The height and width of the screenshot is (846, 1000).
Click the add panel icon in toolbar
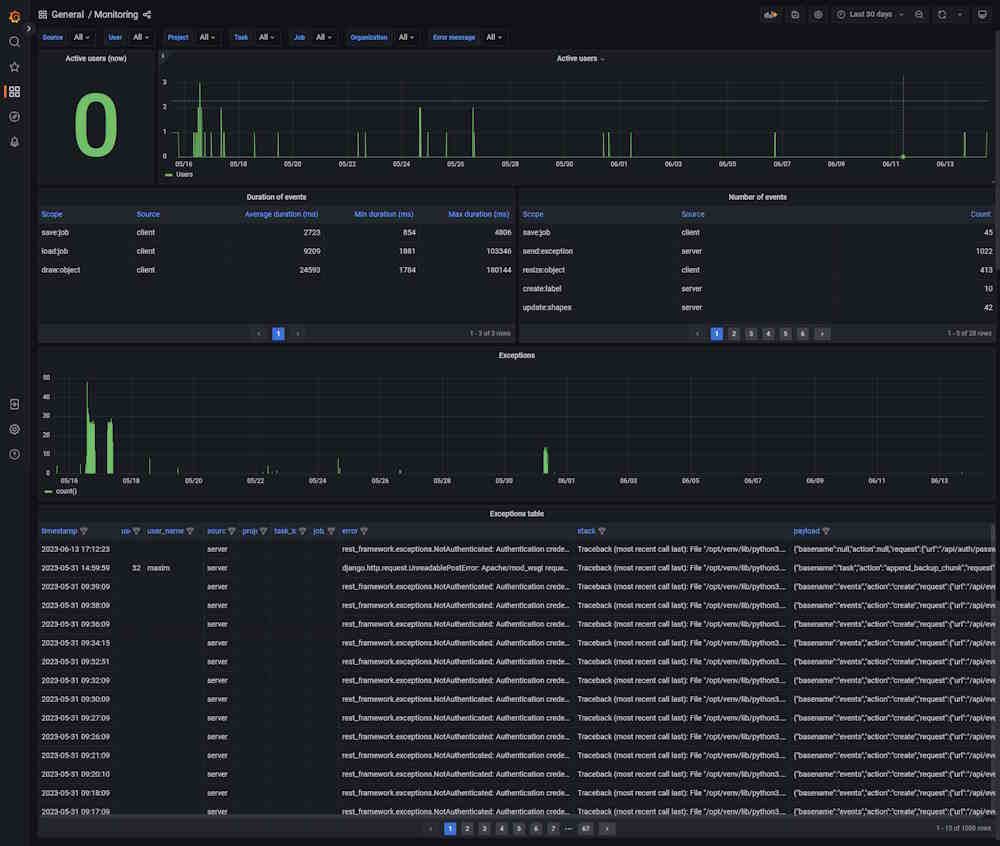coord(768,14)
